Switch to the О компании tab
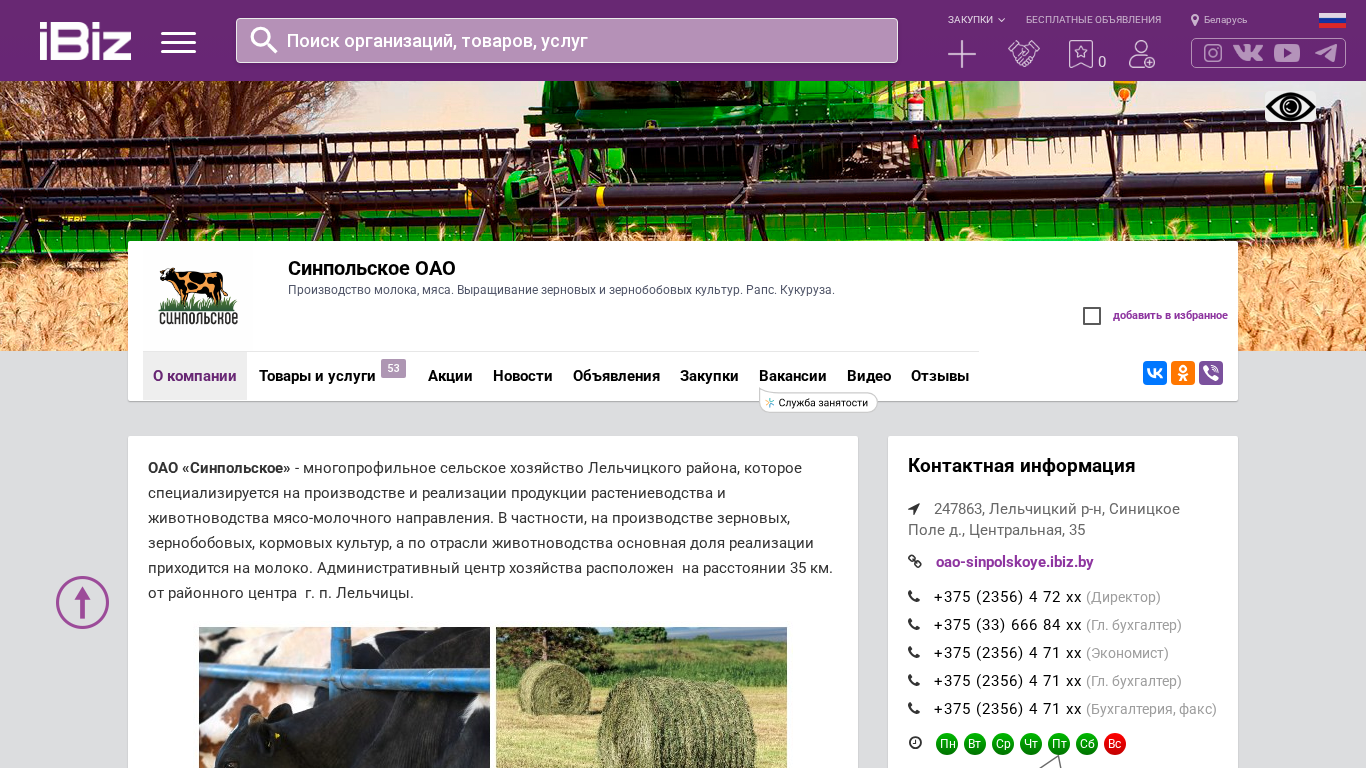 coord(195,376)
